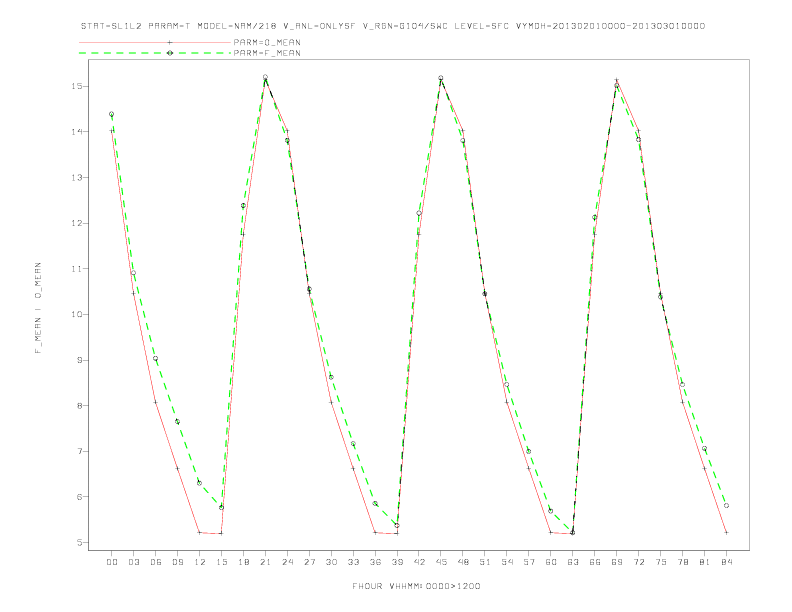Click the y-axis tick label 14
The height and width of the screenshot is (612, 792).
point(77,132)
